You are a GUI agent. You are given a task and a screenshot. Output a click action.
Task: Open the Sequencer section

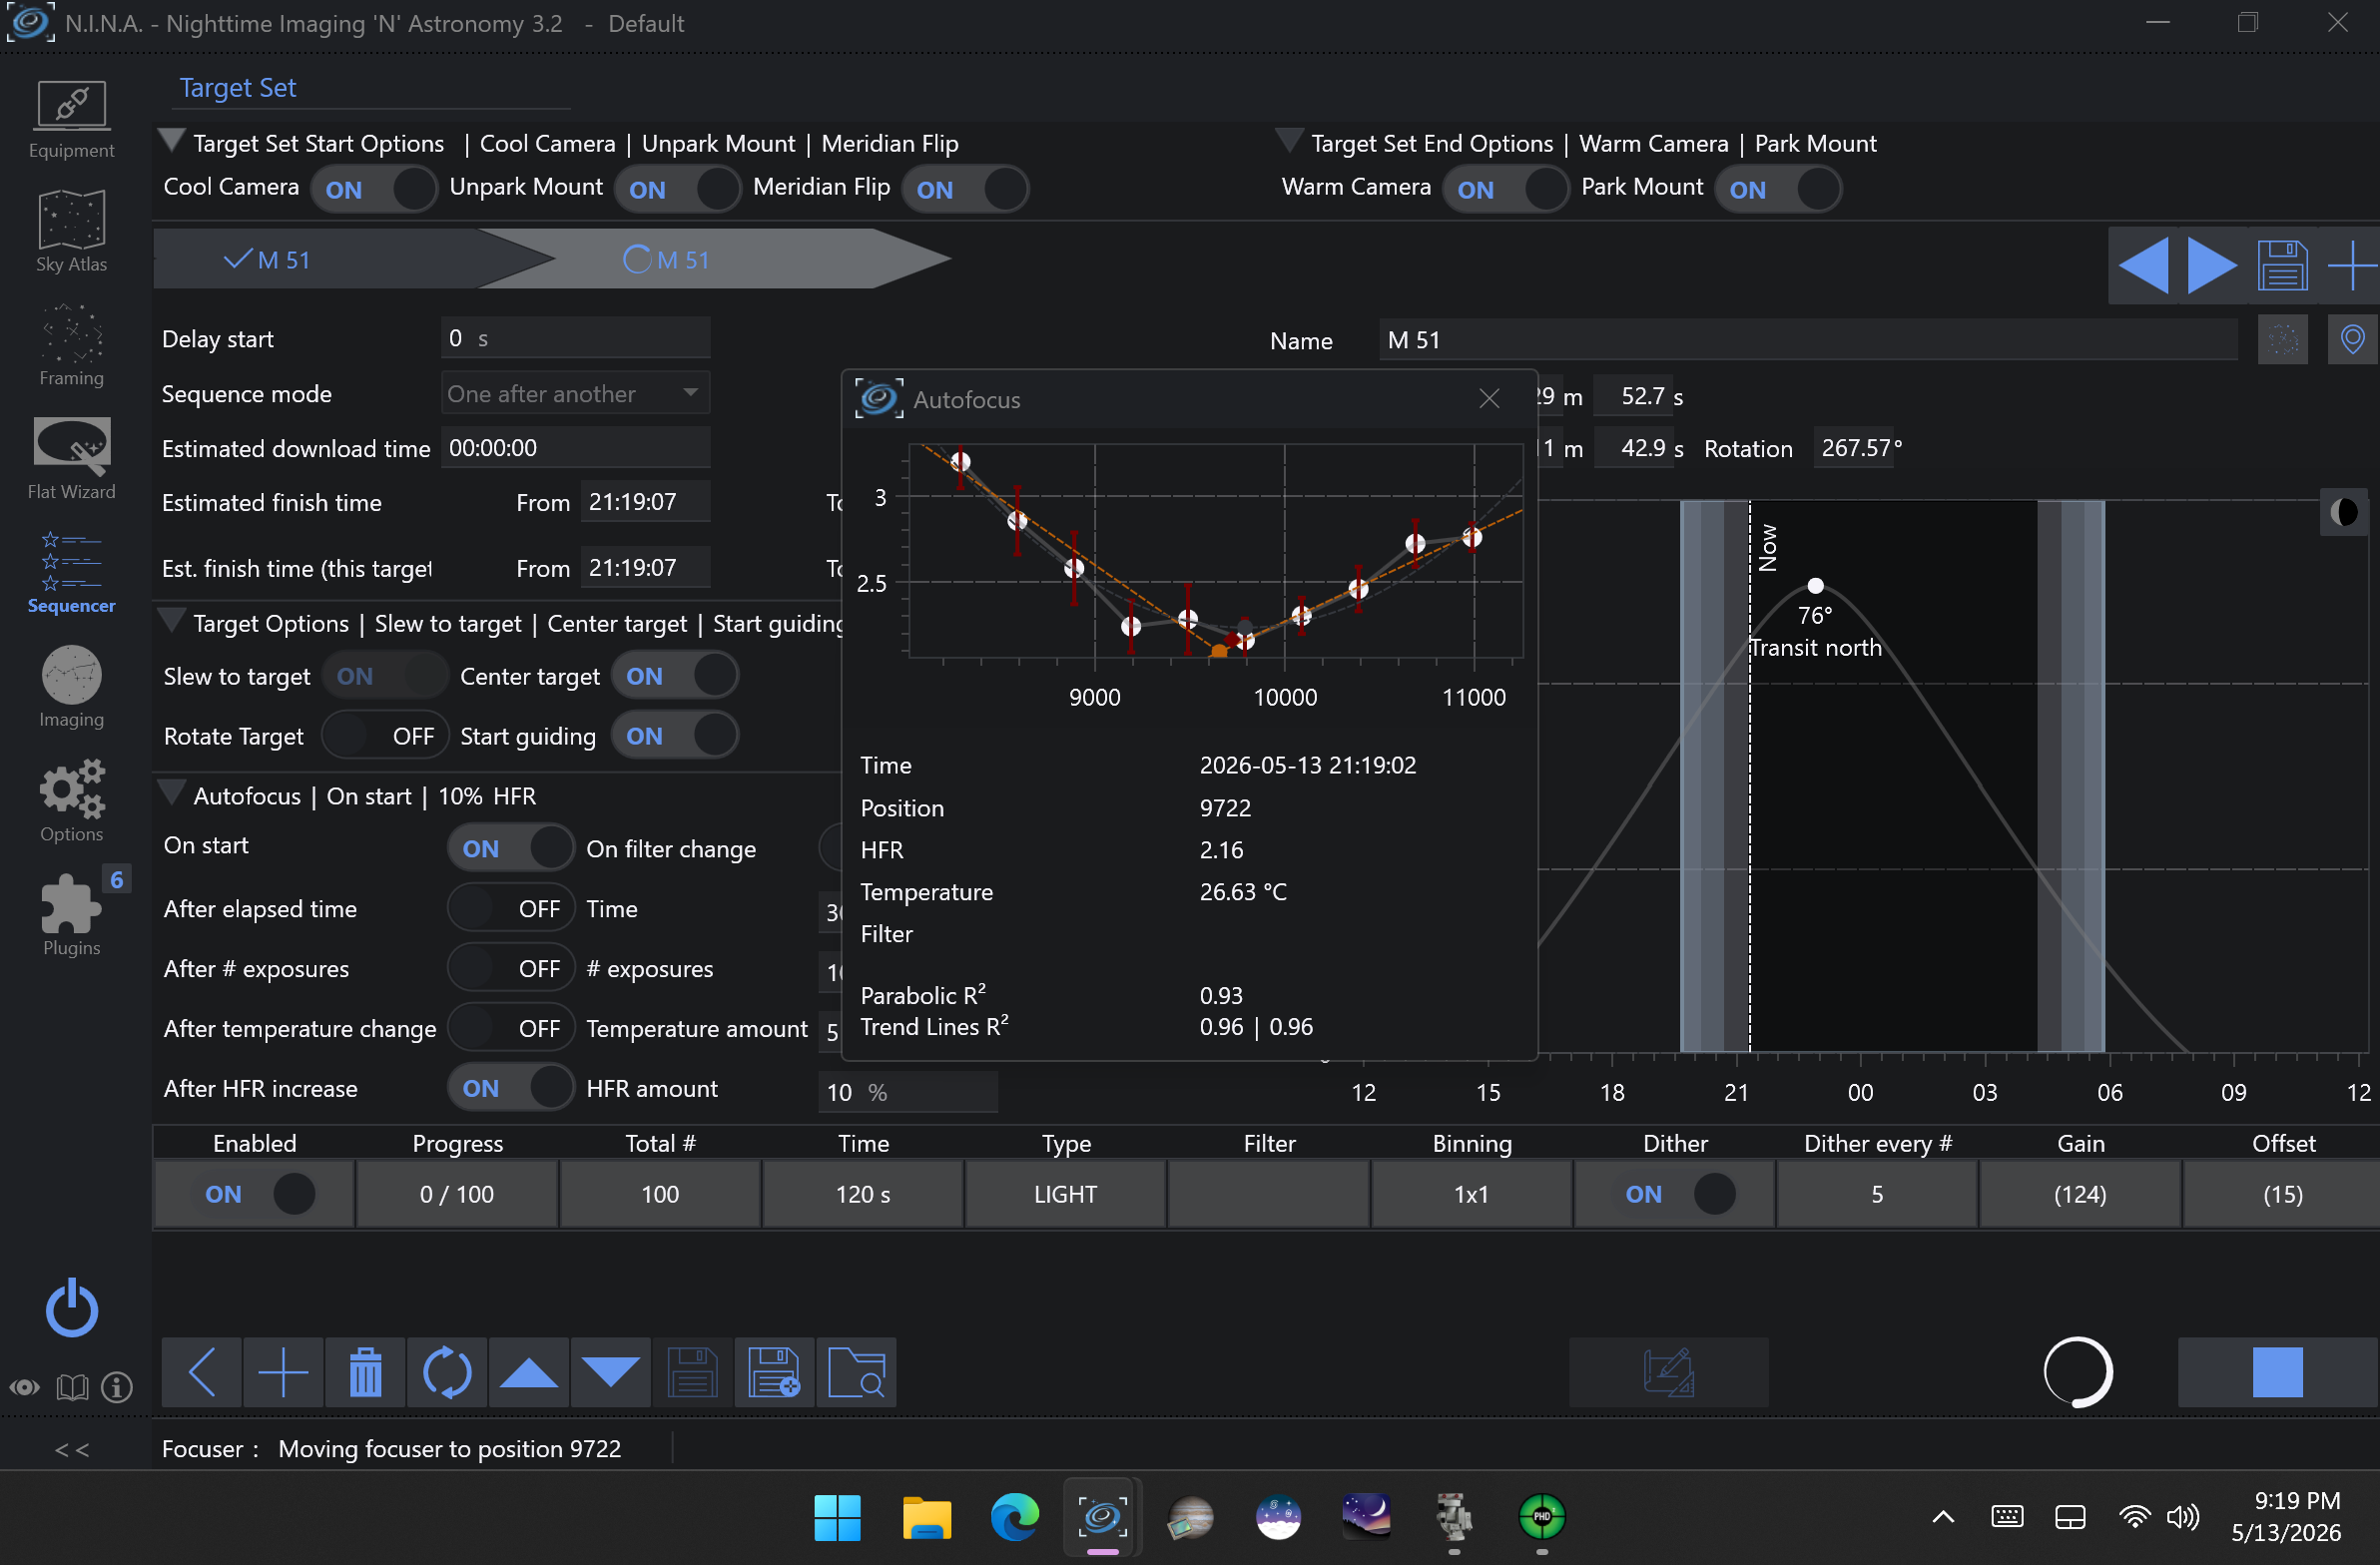(71, 573)
